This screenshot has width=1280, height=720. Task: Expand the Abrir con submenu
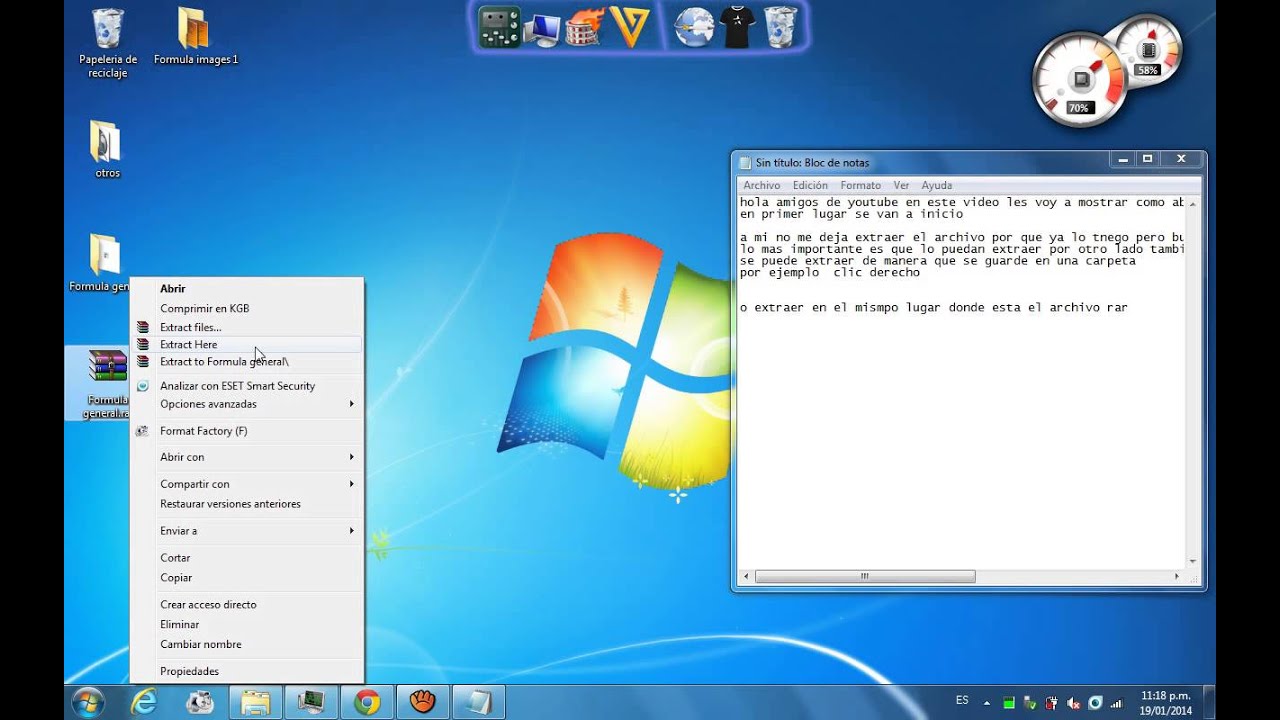point(247,457)
